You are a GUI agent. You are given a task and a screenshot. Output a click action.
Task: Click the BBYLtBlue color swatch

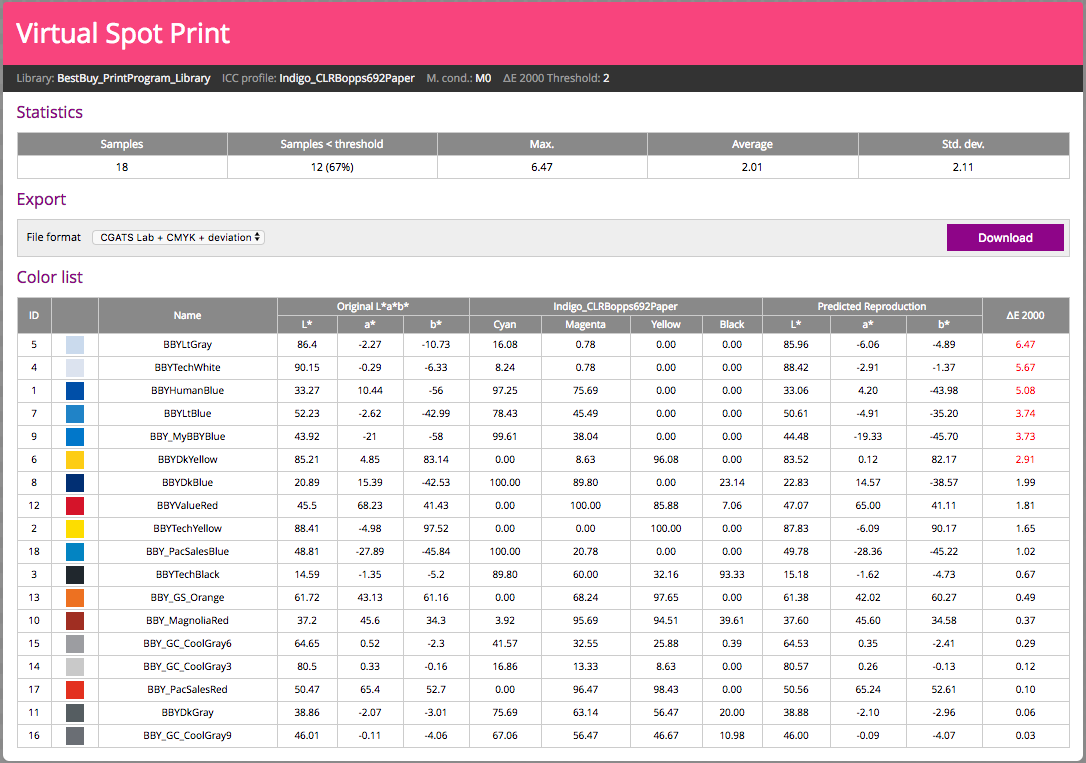tap(75, 413)
